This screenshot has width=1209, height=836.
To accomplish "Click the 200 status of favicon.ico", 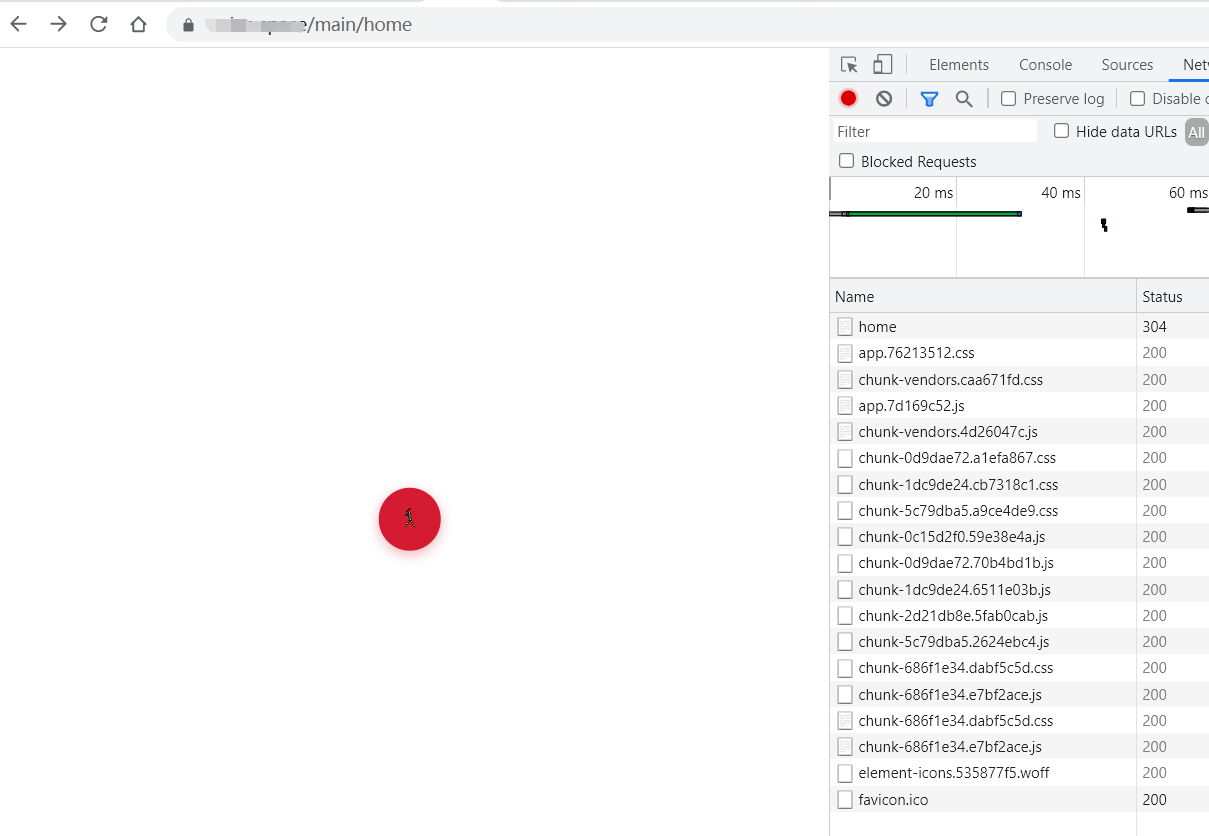I will point(1154,800).
